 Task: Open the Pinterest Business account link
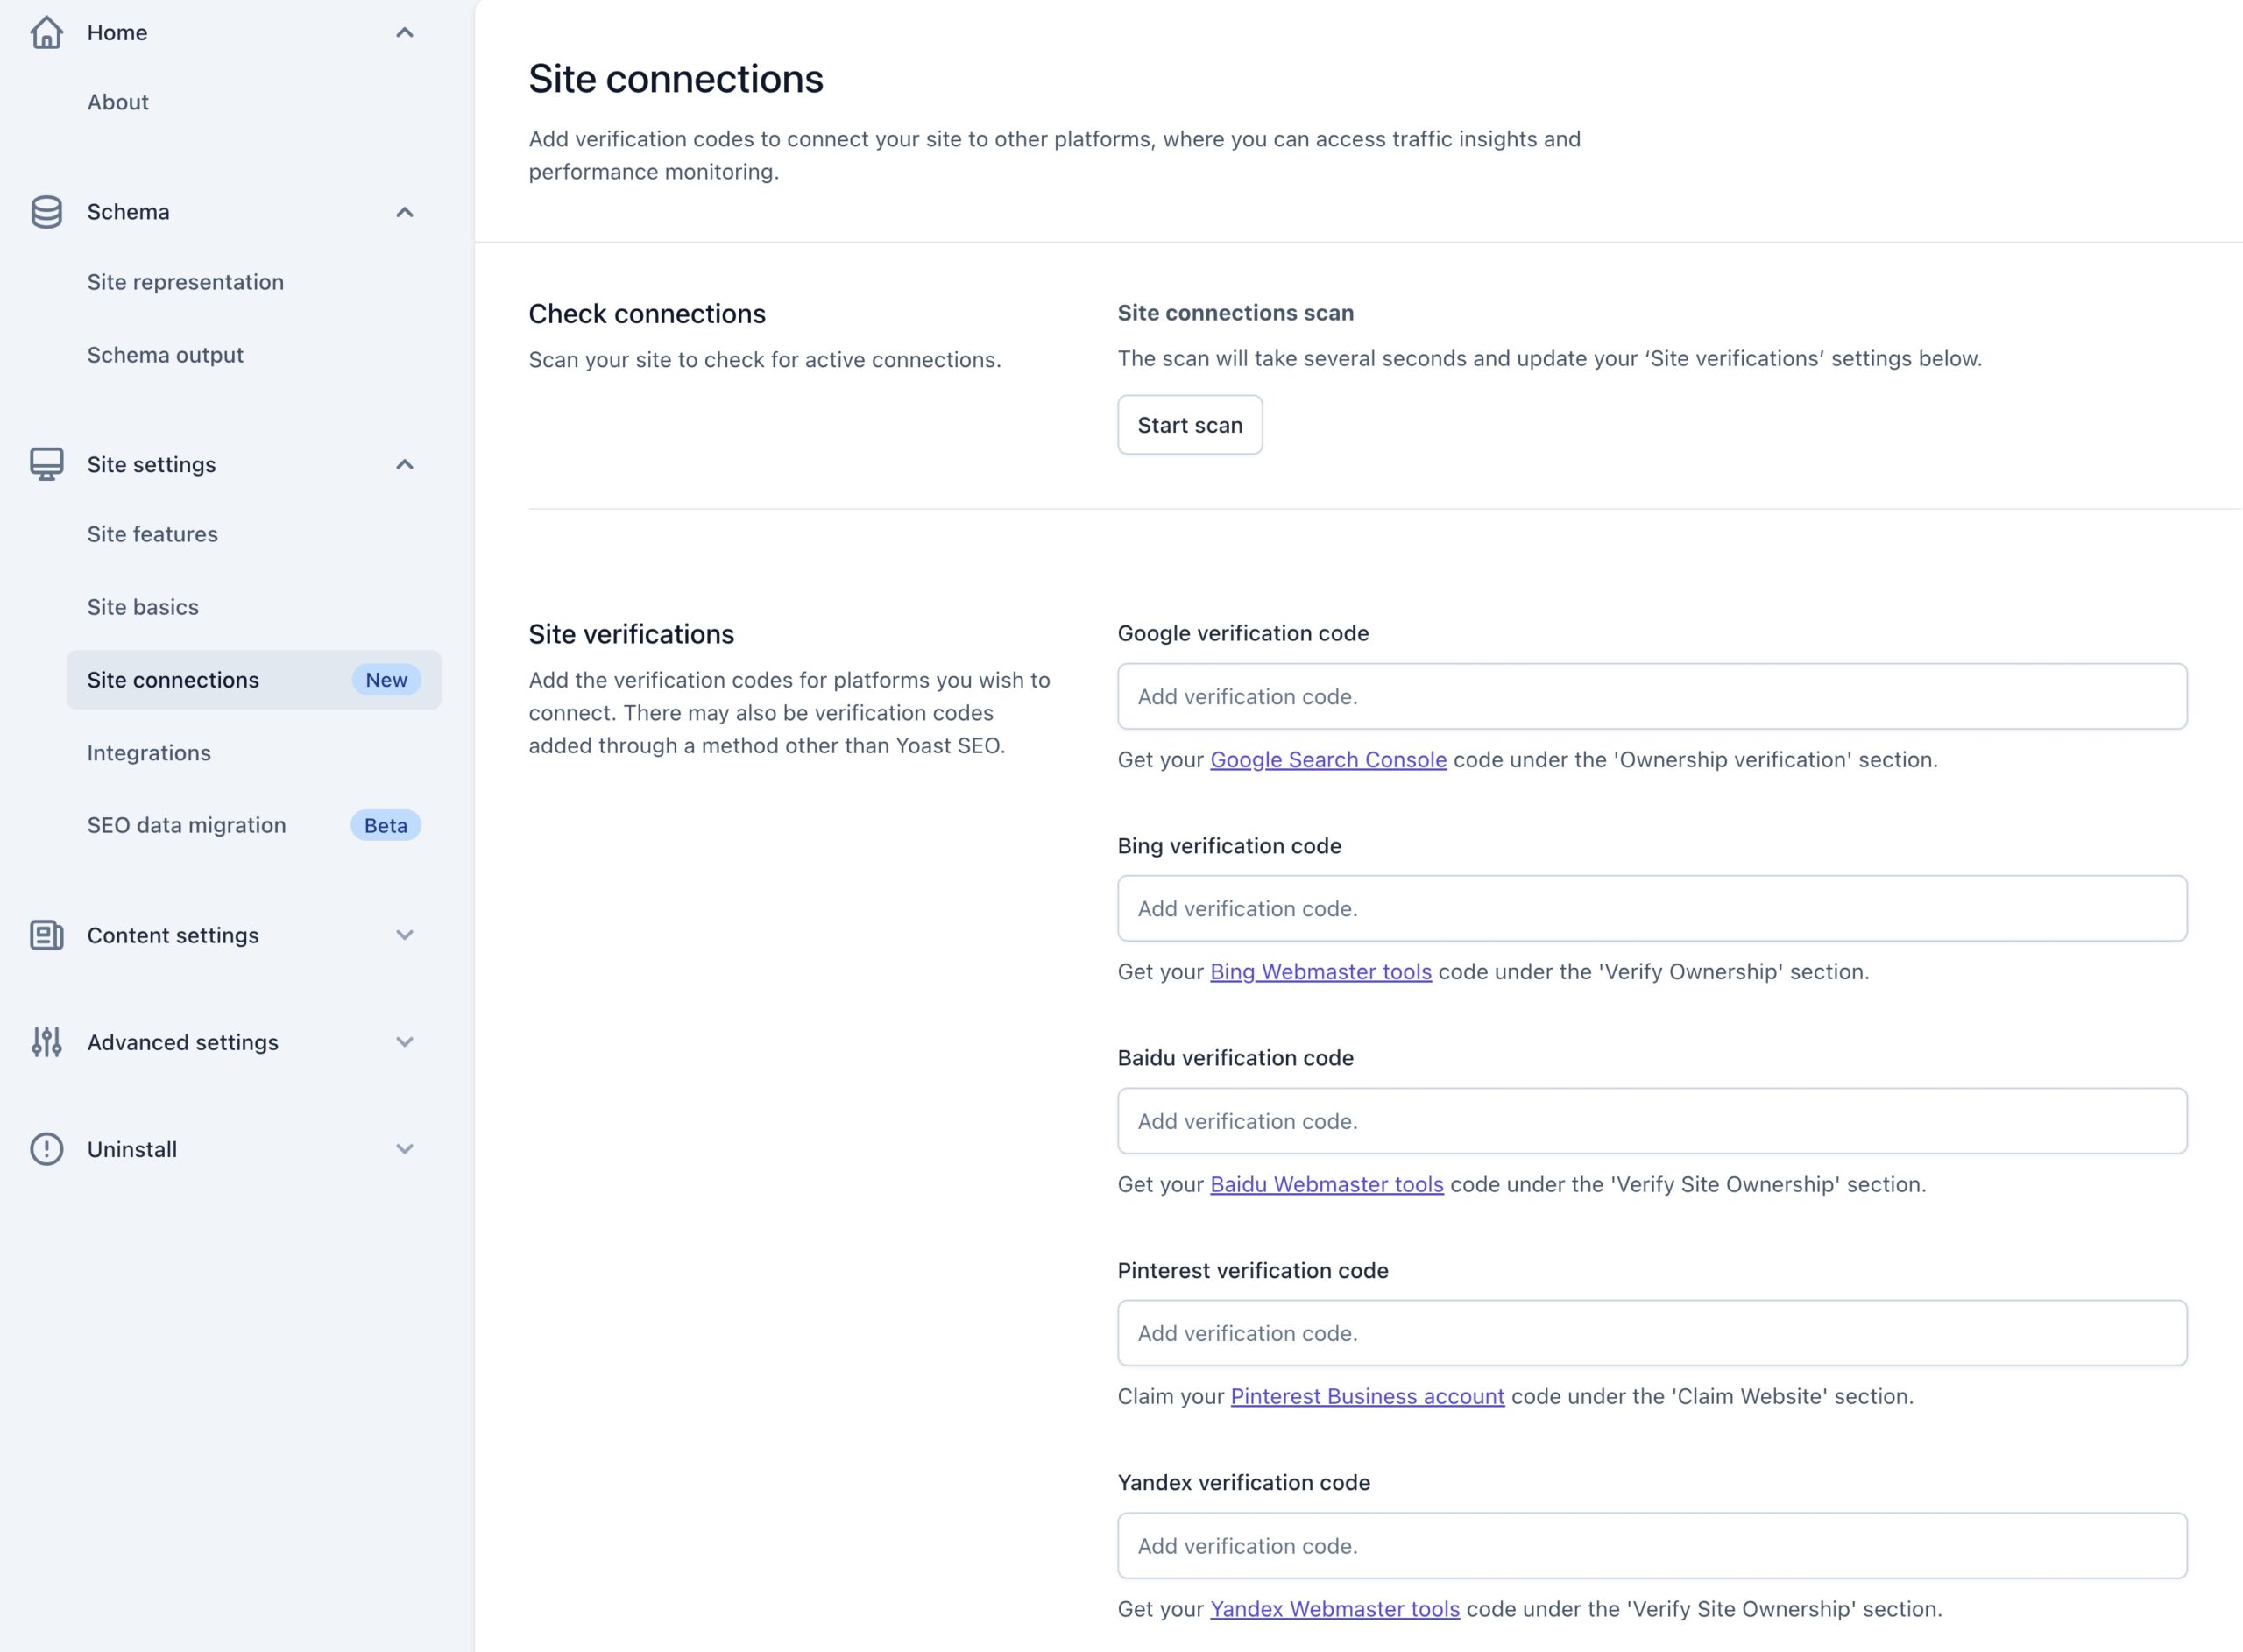click(1367, 1397)
